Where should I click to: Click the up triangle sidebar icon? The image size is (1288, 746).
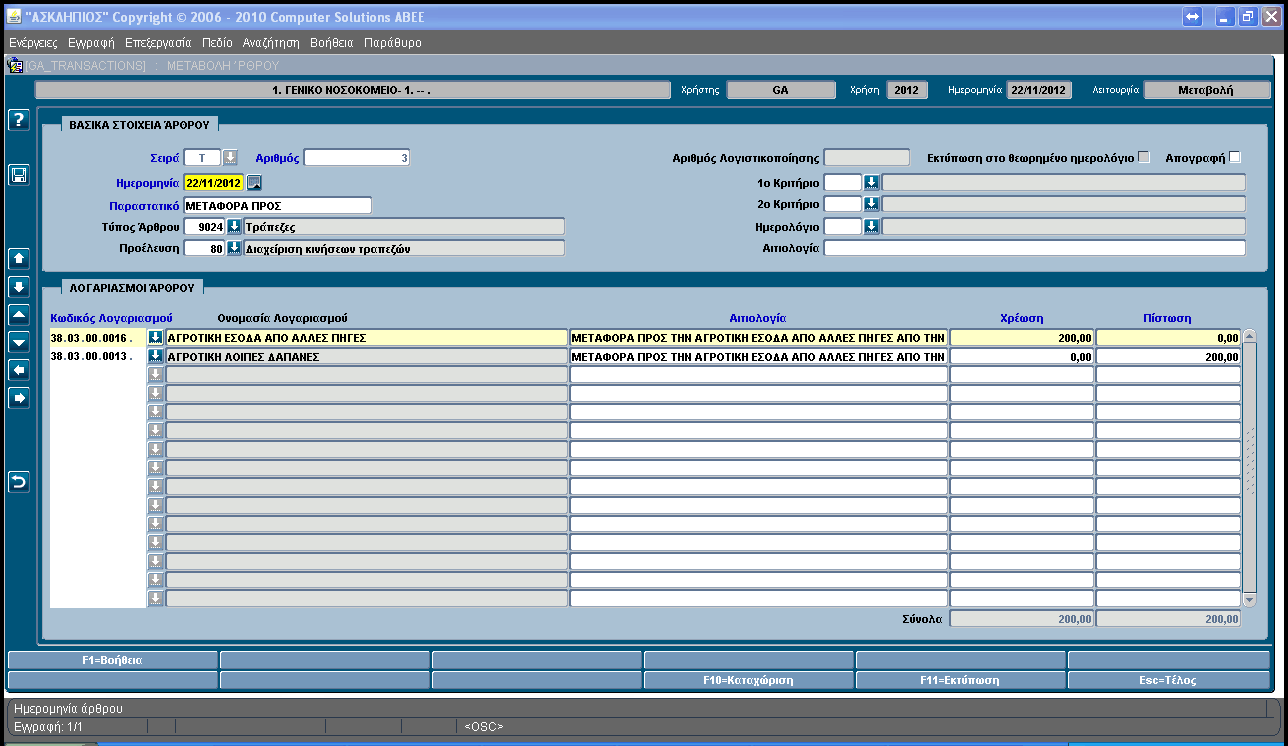18,314
